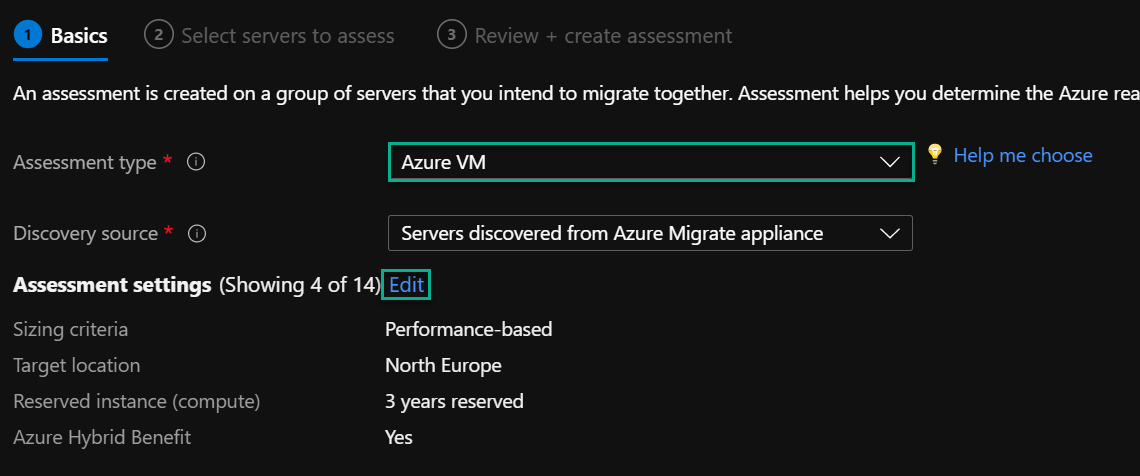Click the Assessment settings heading
Image resolution: width=1140 pixels, height=476 pixels.
(112, 285)
